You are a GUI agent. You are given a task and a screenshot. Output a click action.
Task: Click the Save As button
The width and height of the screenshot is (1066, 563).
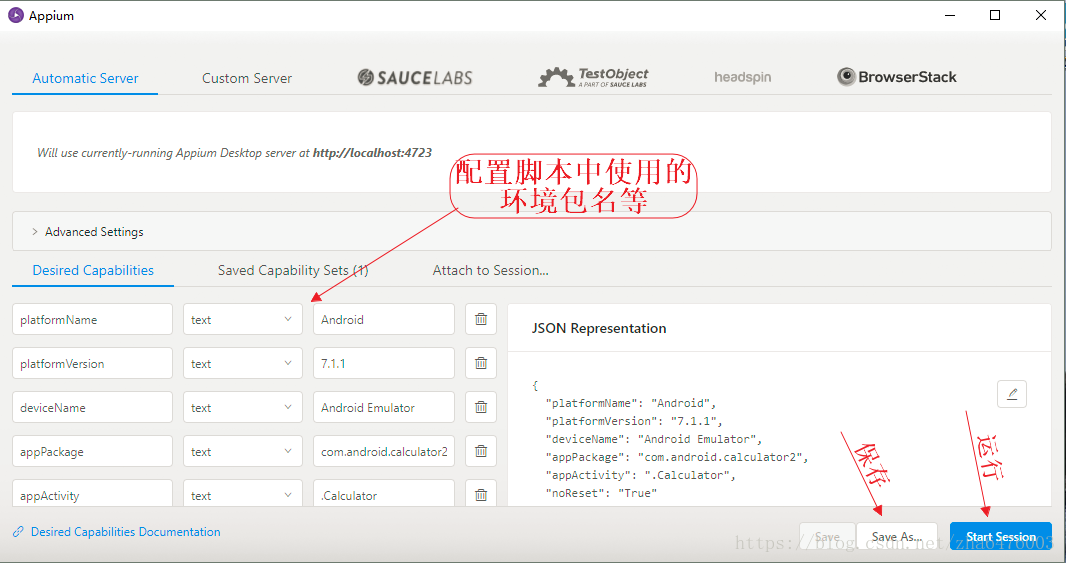[x=897, y=536]
